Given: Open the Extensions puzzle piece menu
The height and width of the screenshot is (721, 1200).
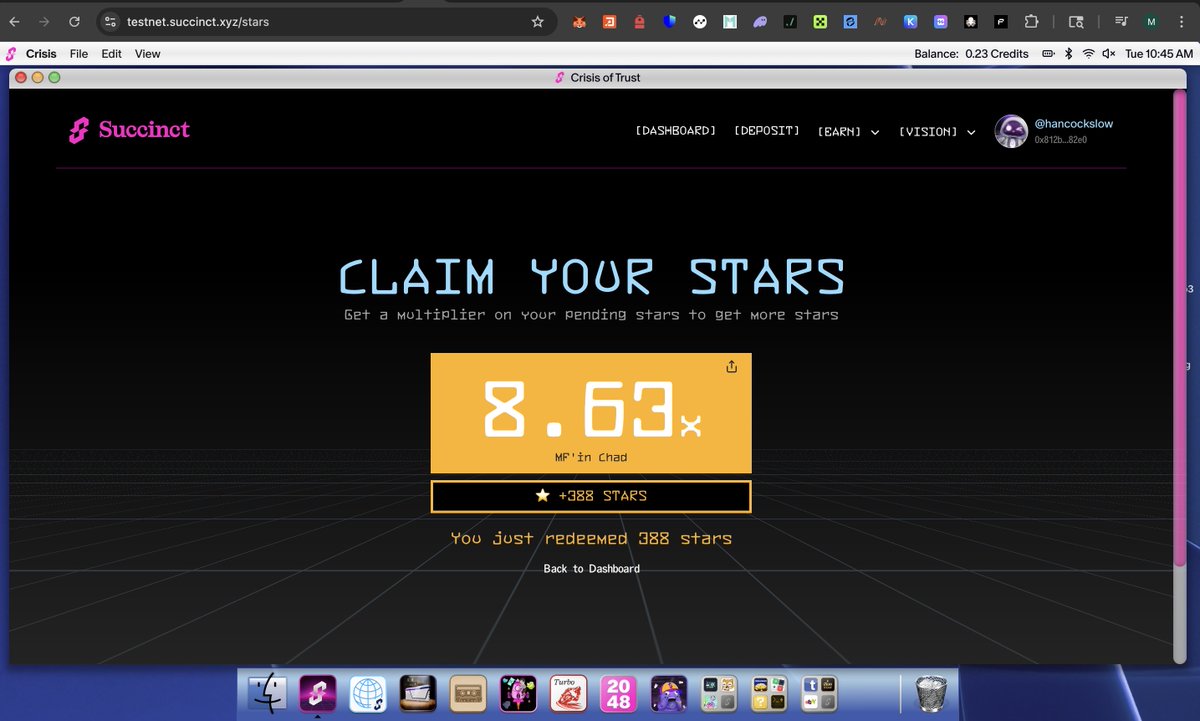Looking at the screenshot, I should click(1032, 21).
